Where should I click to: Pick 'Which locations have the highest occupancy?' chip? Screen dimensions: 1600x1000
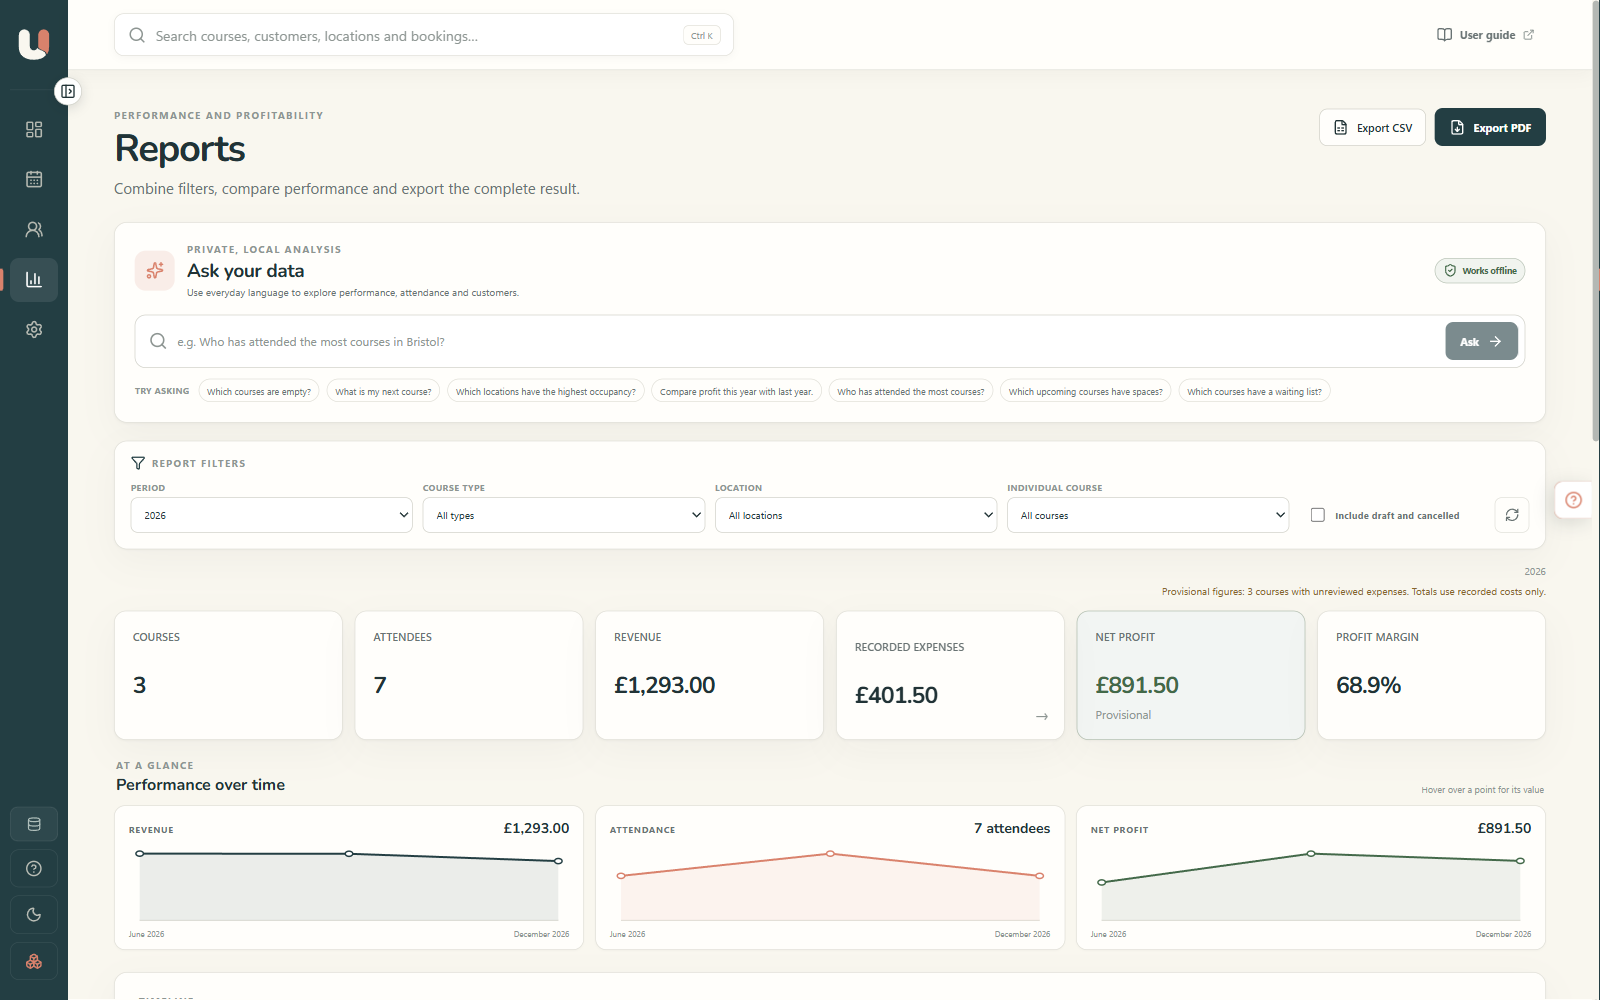(x=546, y=392)
